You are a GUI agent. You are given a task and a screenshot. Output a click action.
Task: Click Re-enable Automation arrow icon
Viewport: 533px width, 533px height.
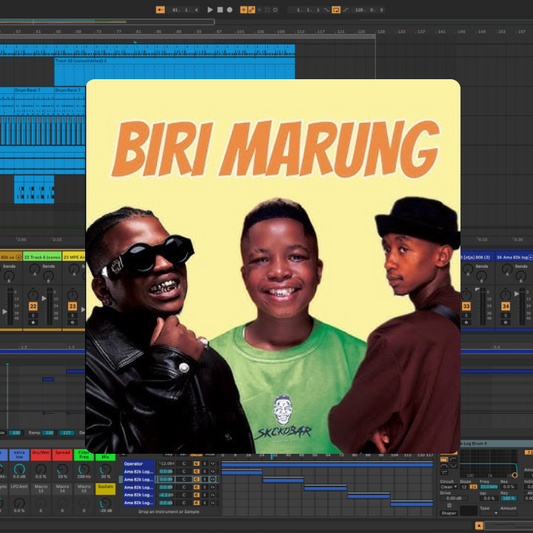(260, 10)
